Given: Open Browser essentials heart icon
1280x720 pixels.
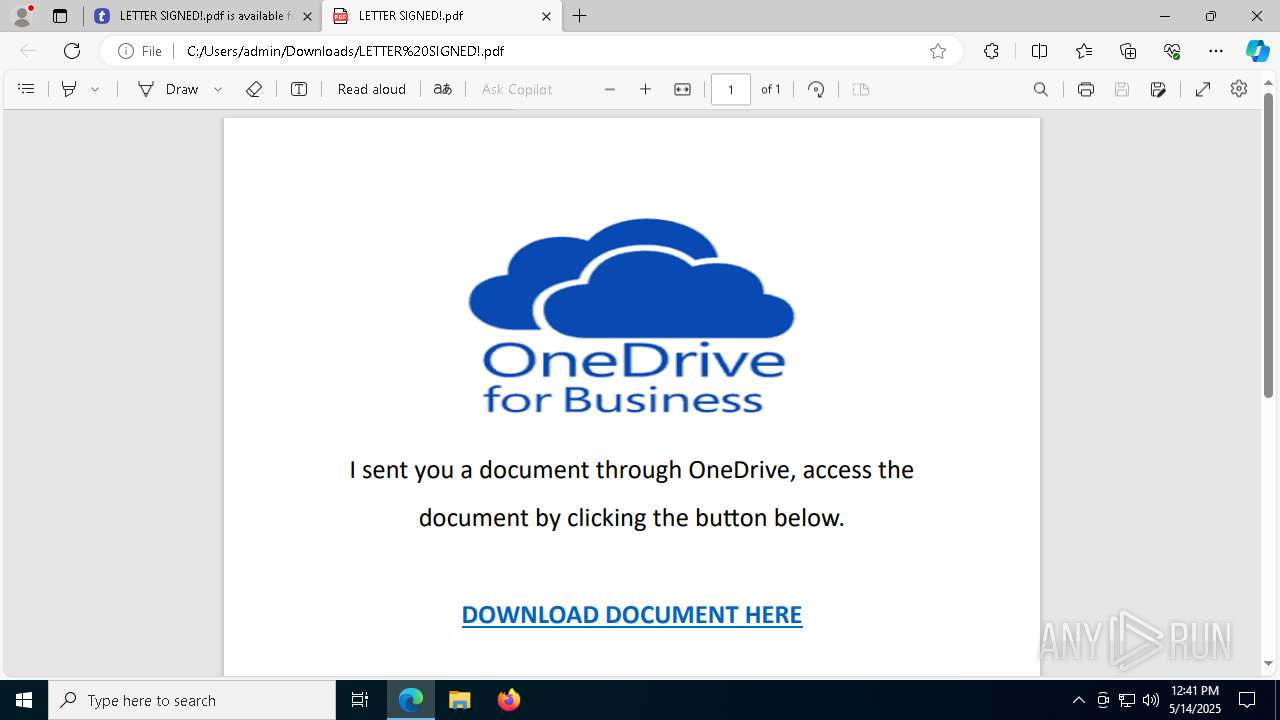Looking at the screenshot, I should tap(1172, 51).
